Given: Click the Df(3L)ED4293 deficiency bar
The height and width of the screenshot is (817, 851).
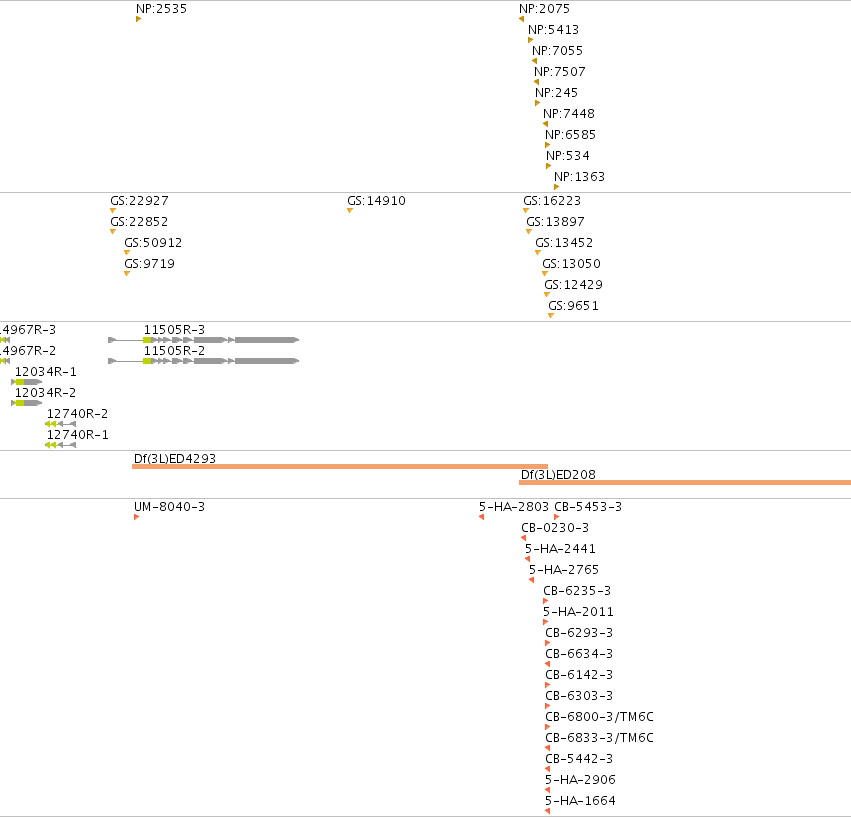Looking at the screenshot, I should (x=340, y=466).
